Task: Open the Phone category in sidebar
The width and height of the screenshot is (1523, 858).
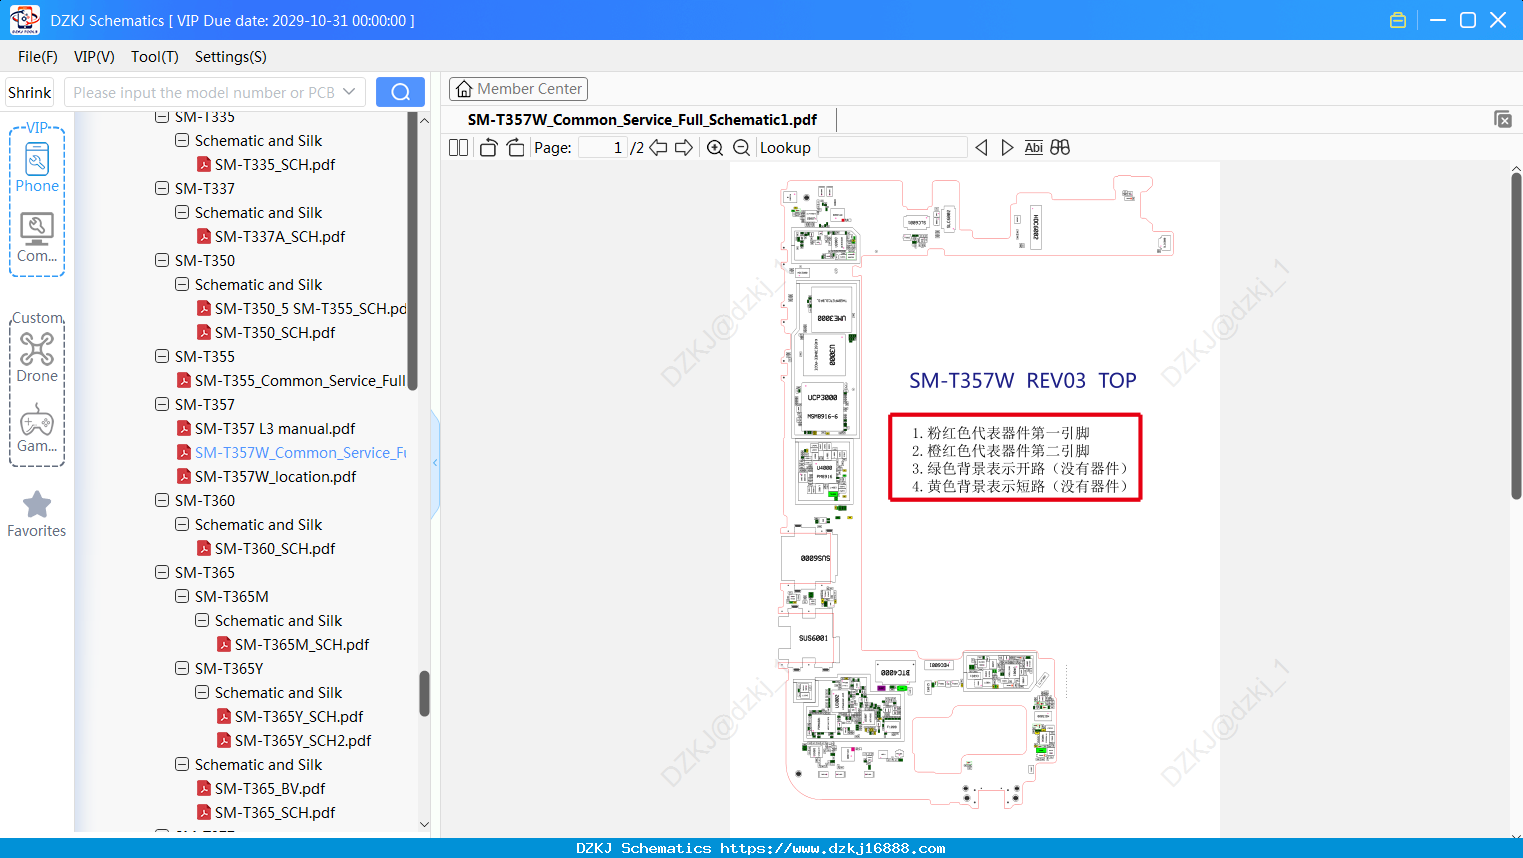Action: click(37, 168)
